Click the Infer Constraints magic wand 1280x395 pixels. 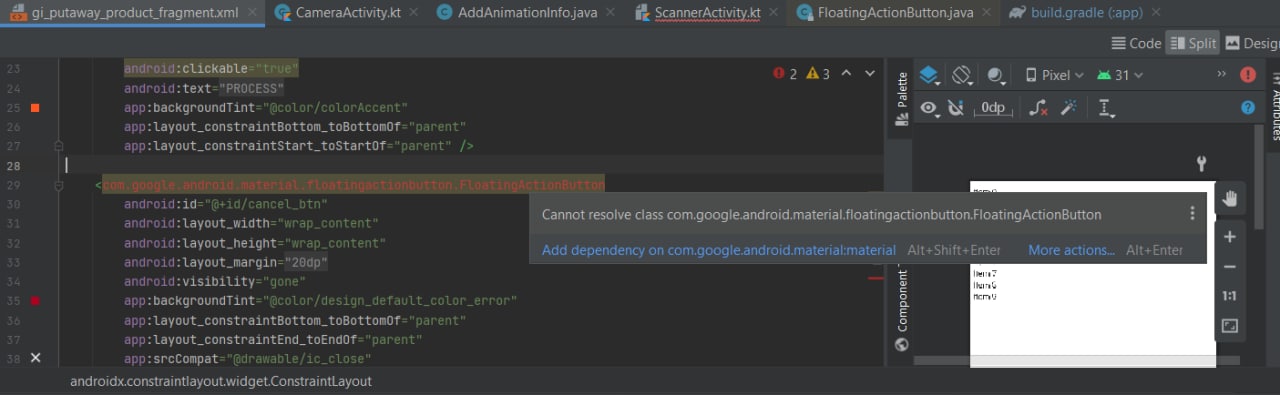(x=1068, y=108)
